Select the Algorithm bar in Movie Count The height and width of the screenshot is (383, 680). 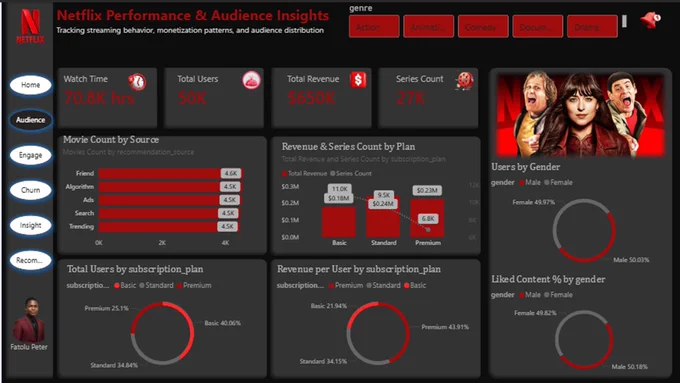170,187
